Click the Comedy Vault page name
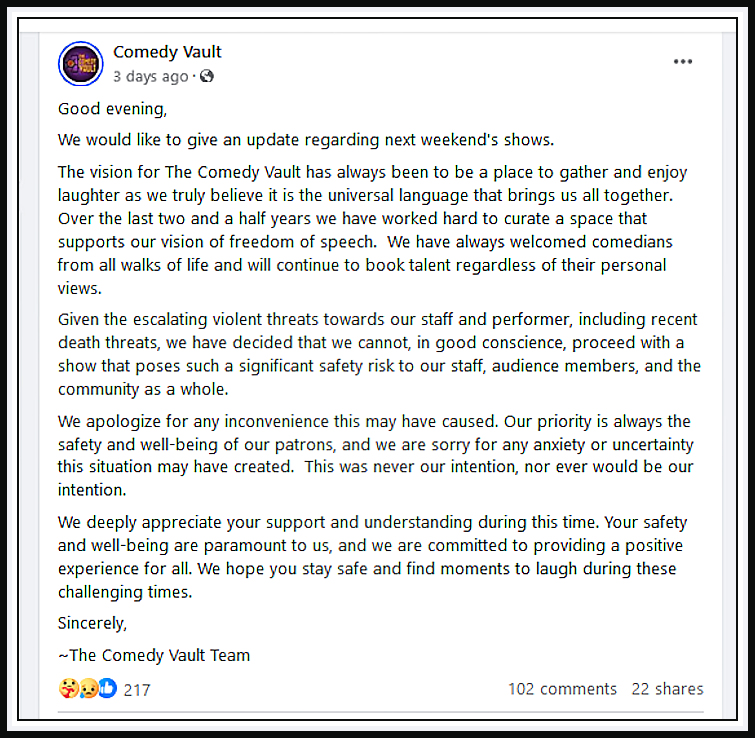 coord(167,52)
